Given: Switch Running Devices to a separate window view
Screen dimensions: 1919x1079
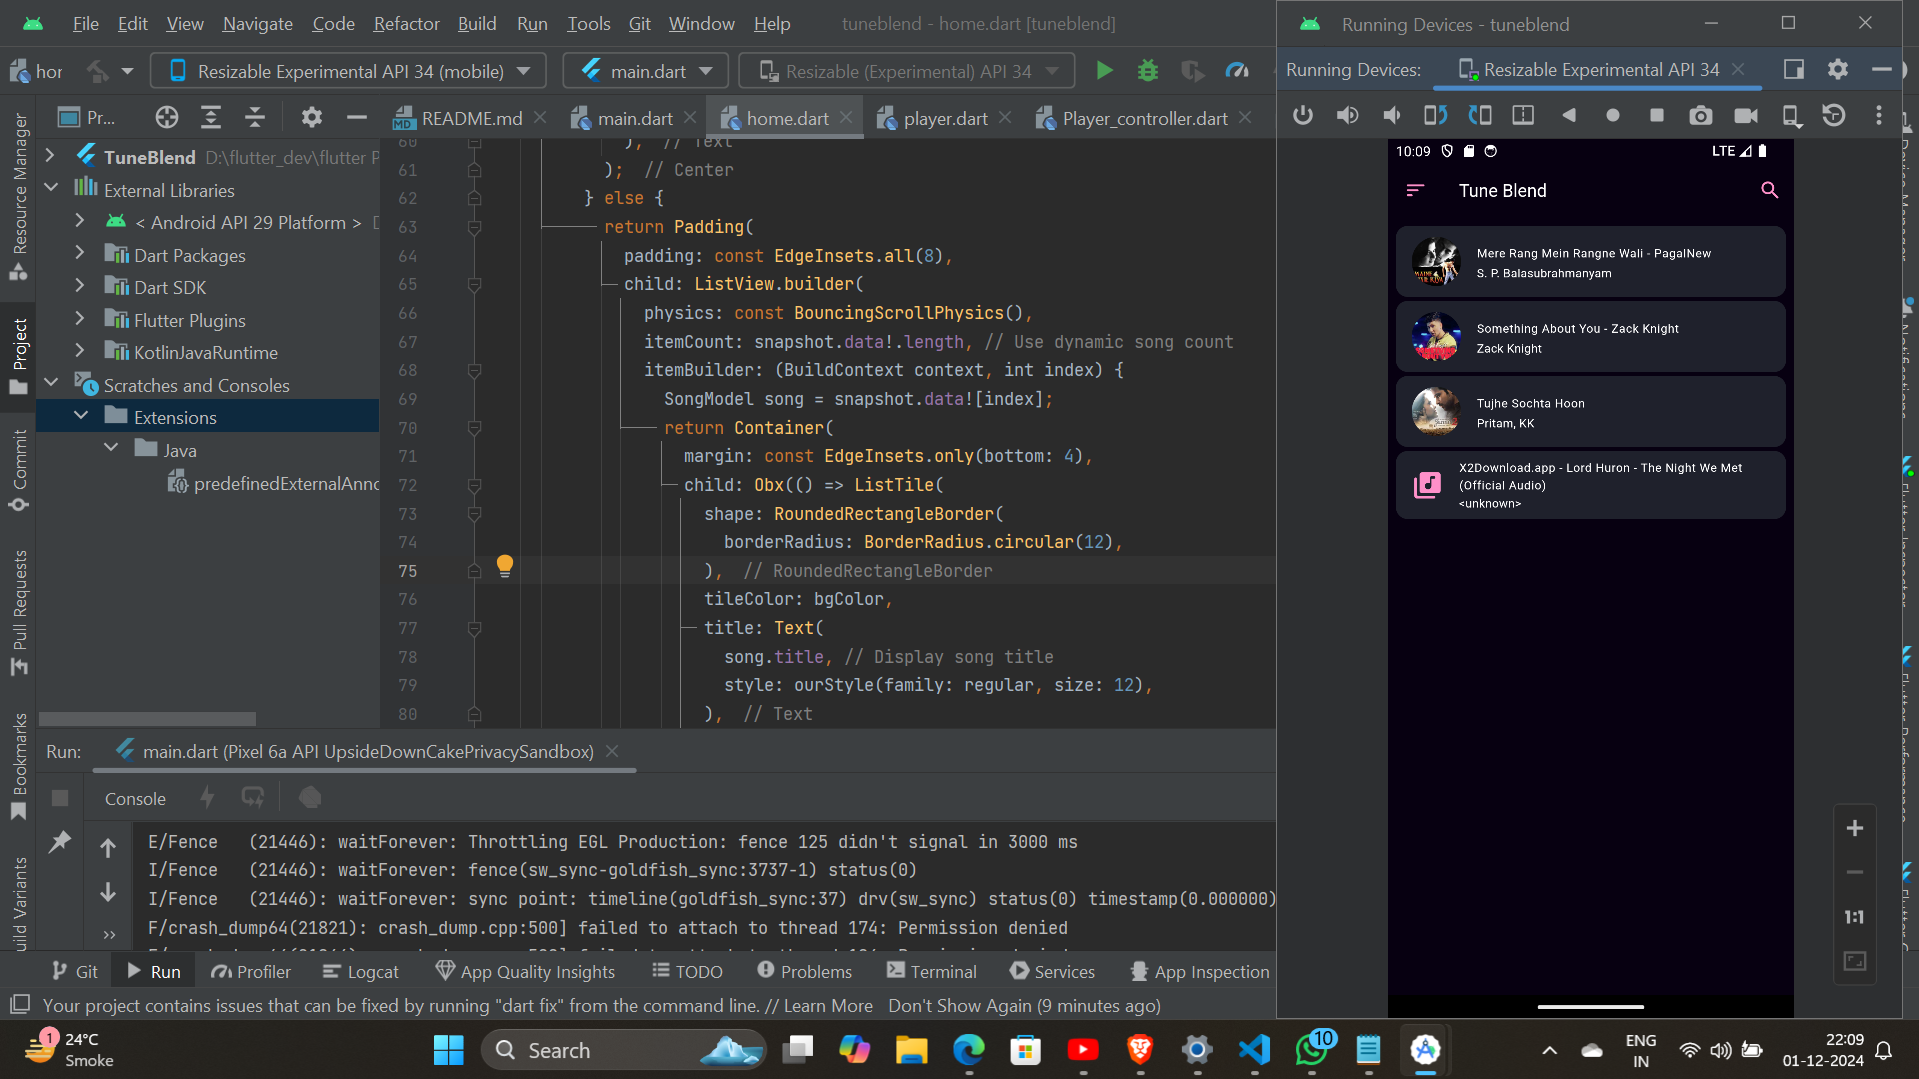Looking at the screenshot, I should coord(1792,69).
